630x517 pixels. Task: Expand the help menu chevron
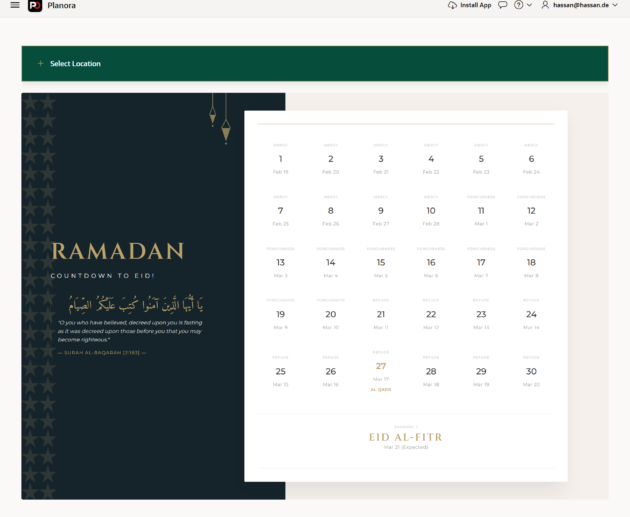point(530,5)
